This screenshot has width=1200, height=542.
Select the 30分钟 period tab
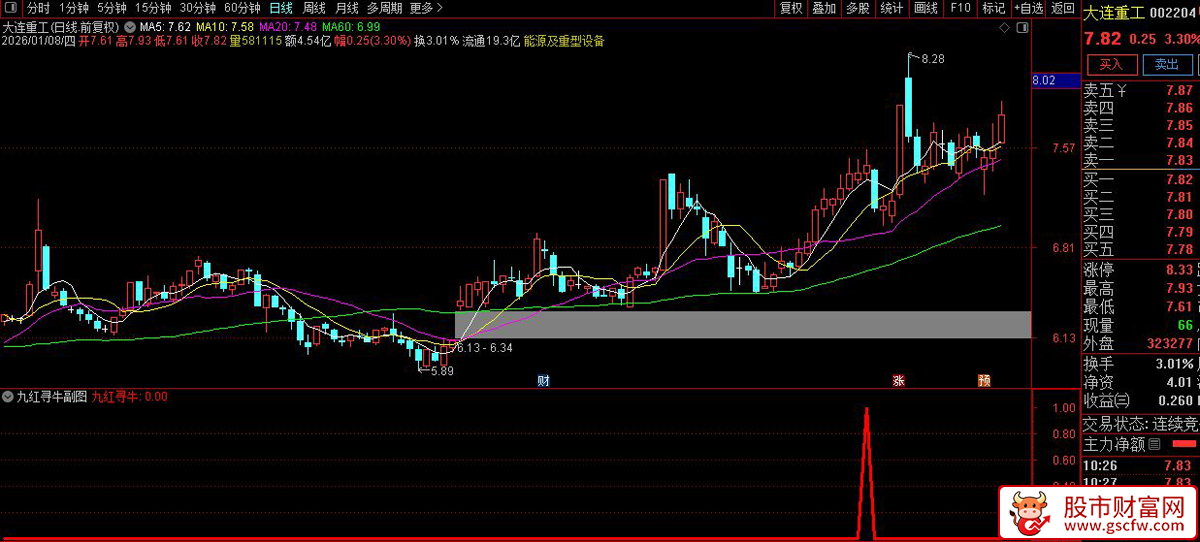point(198,8)
